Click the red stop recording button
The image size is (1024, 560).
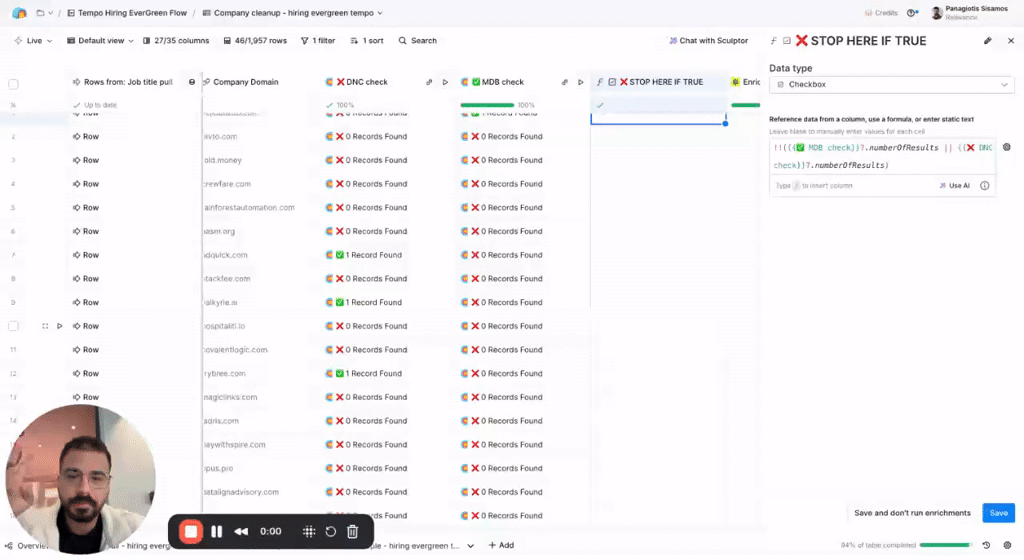(x=191, y=531)
